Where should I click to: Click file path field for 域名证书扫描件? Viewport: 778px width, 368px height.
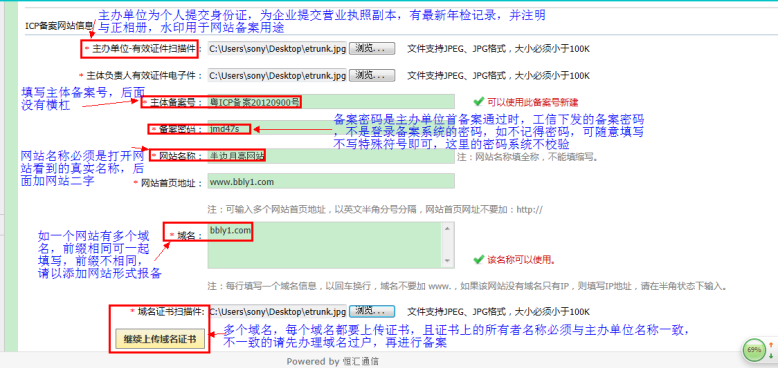pos(277,311)
